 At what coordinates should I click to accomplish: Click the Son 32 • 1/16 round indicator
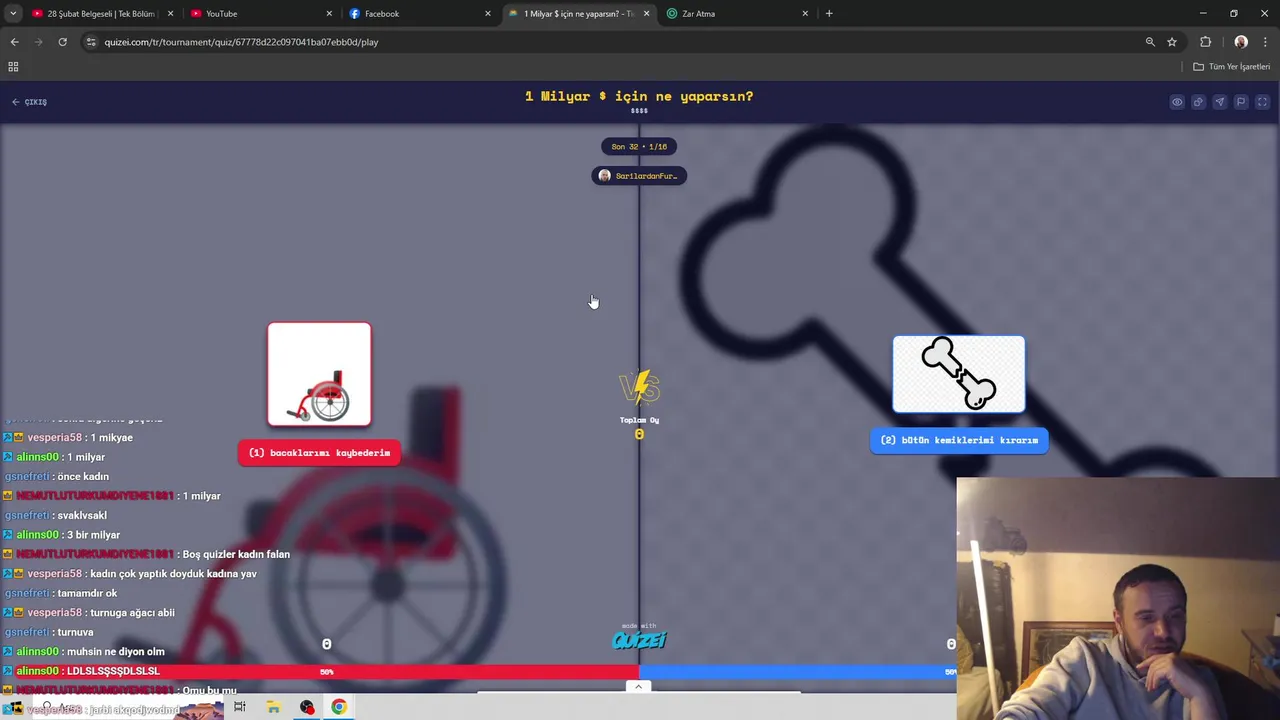(x=639, y=147)
